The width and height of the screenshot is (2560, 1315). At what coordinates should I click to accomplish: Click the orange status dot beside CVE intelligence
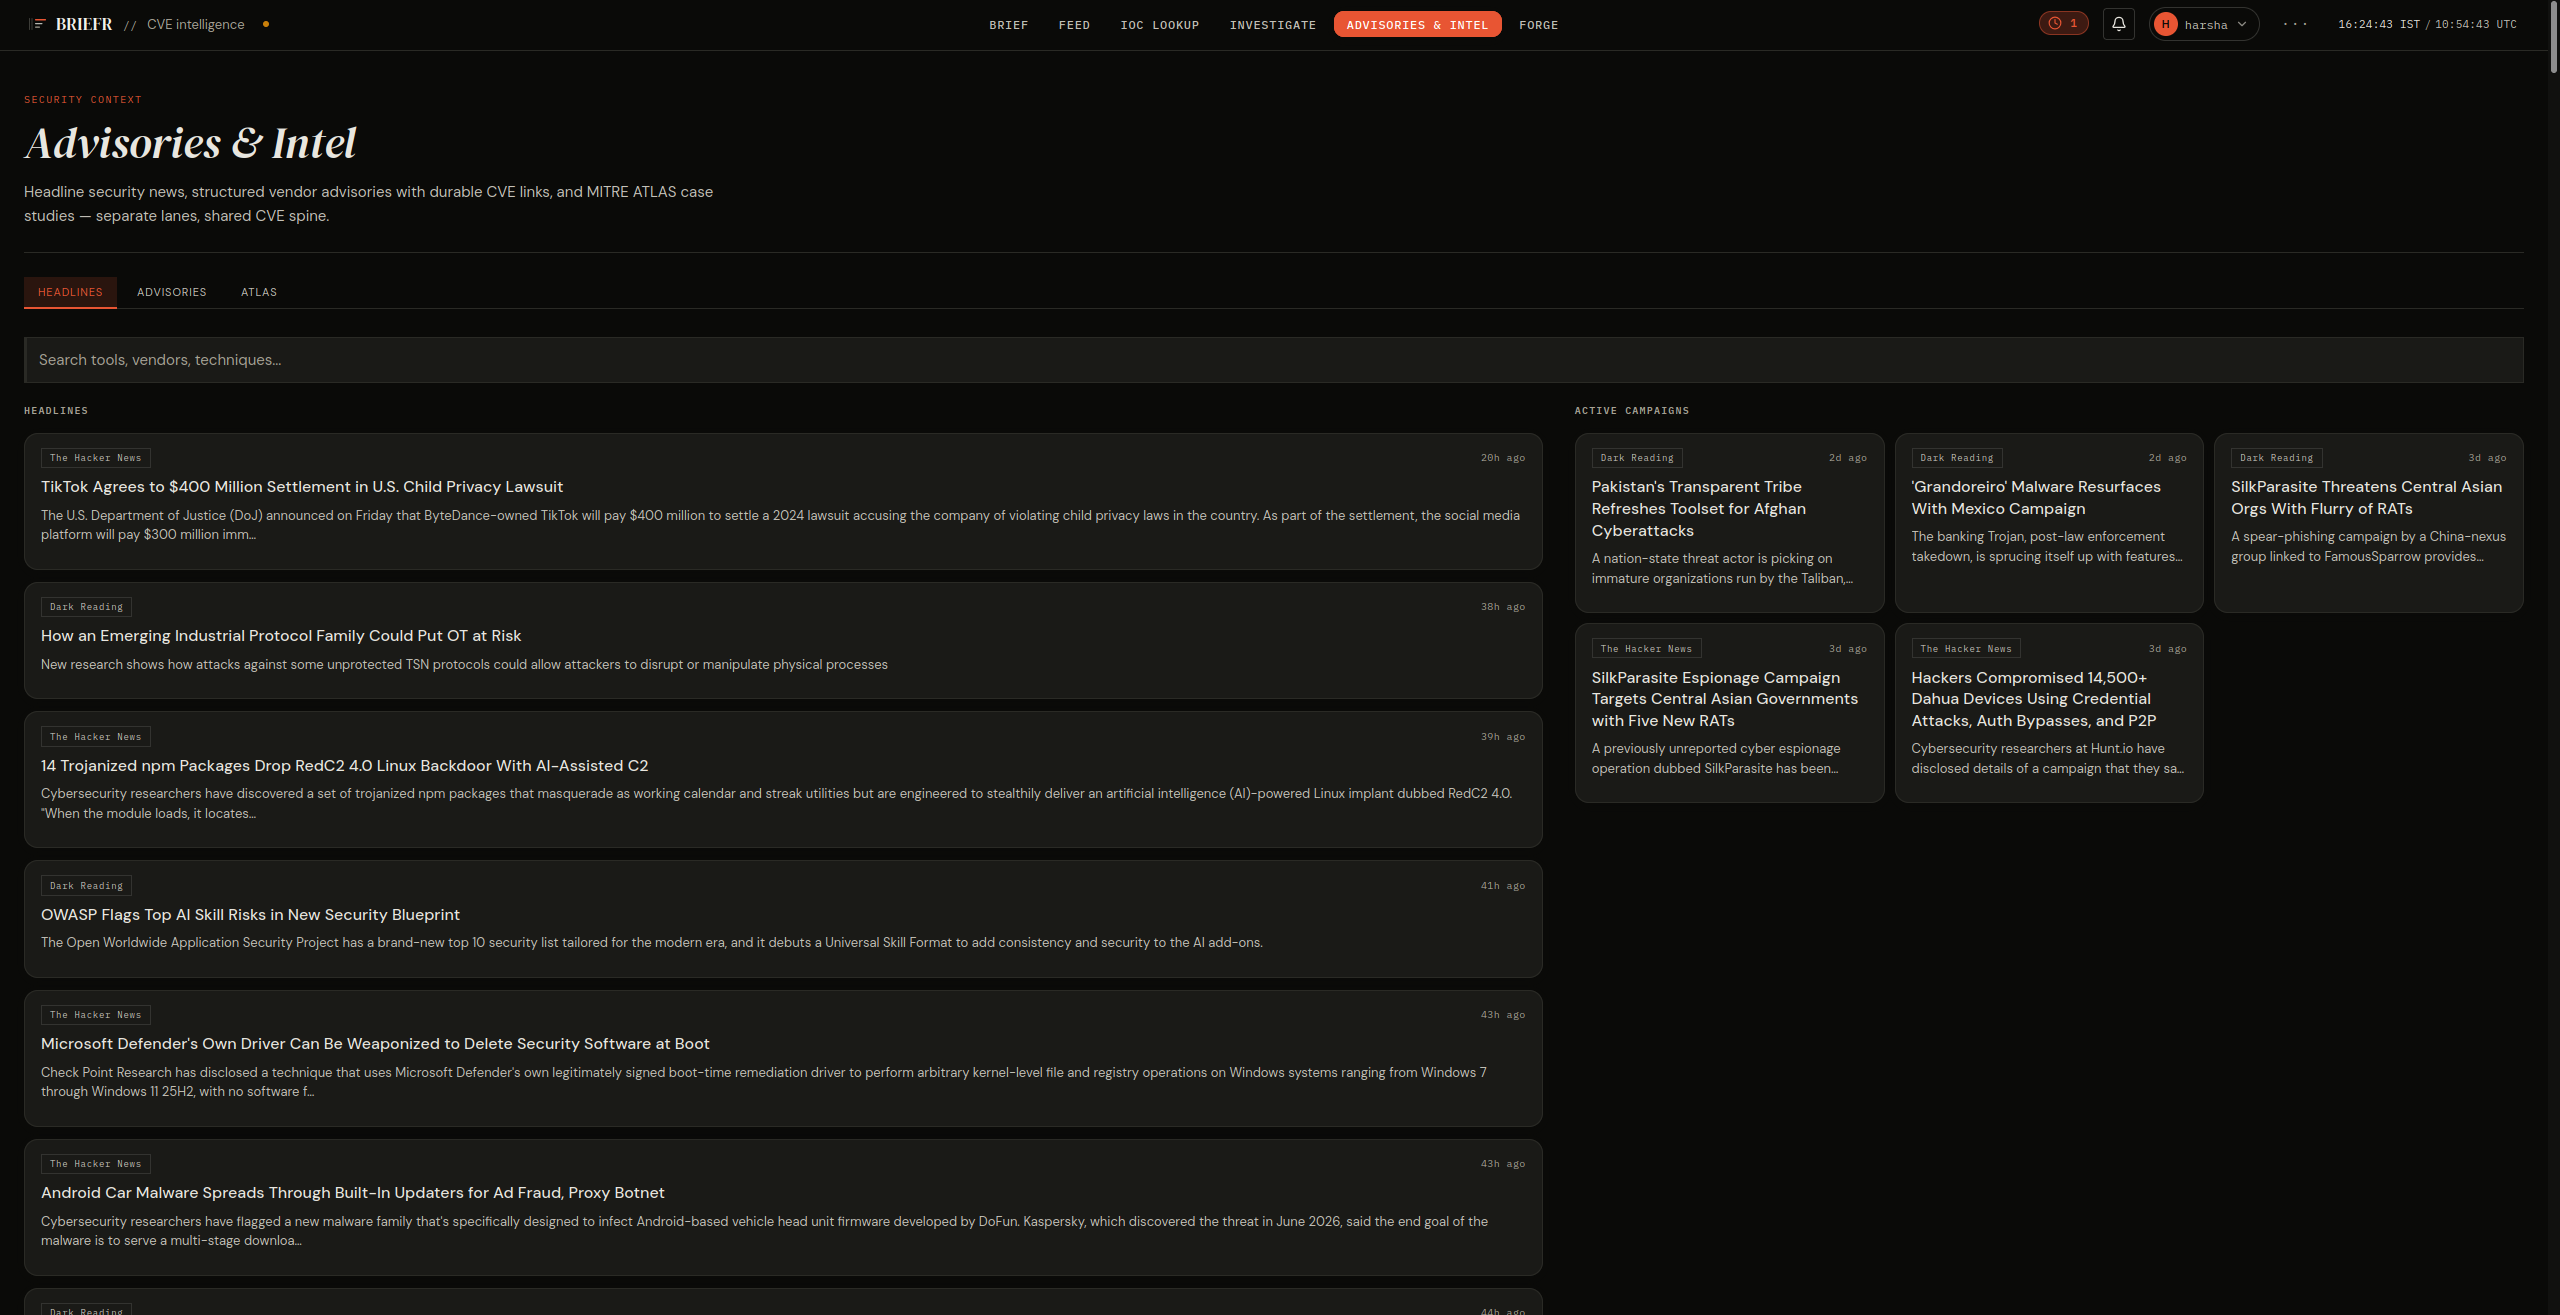tap(266, 24)
